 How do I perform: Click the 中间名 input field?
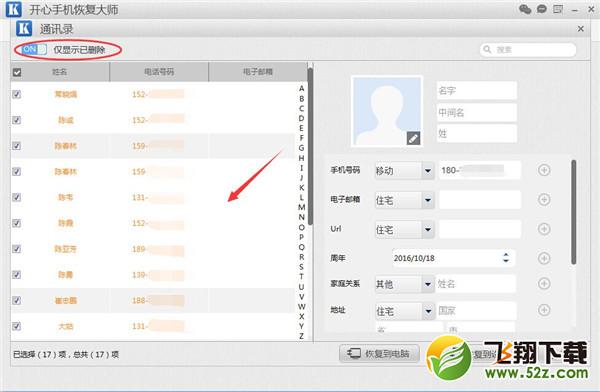point(477,113)
